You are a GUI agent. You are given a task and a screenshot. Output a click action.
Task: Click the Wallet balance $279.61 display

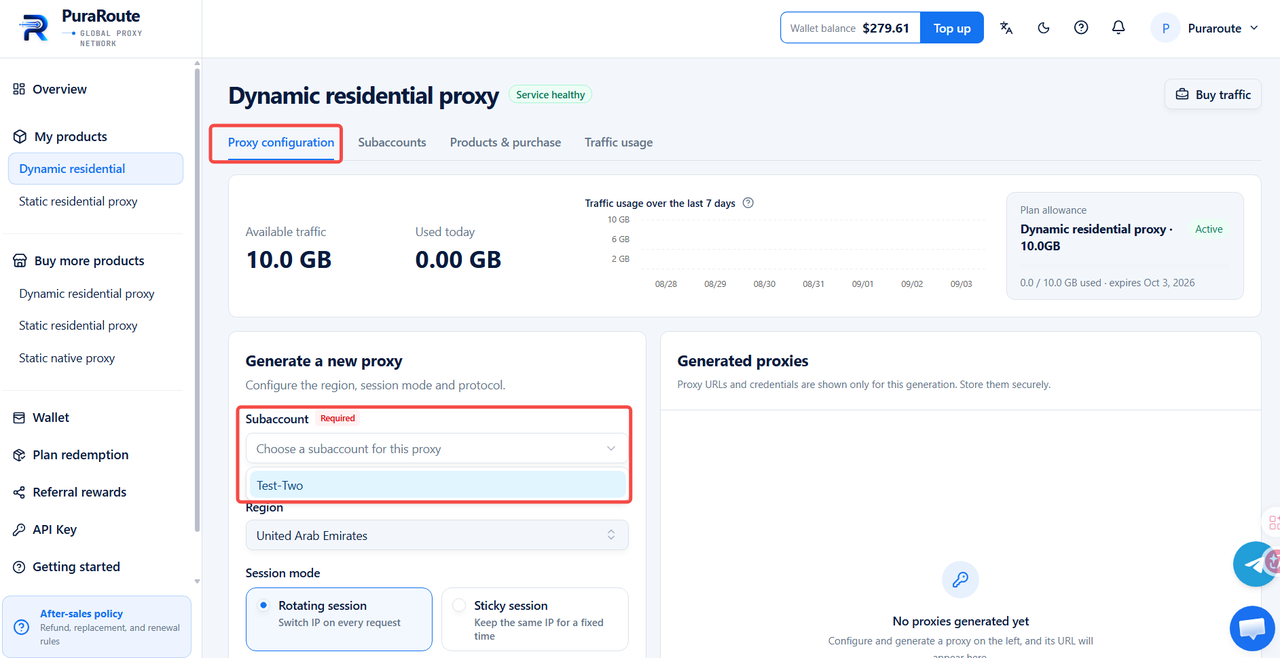coord(850,28)
